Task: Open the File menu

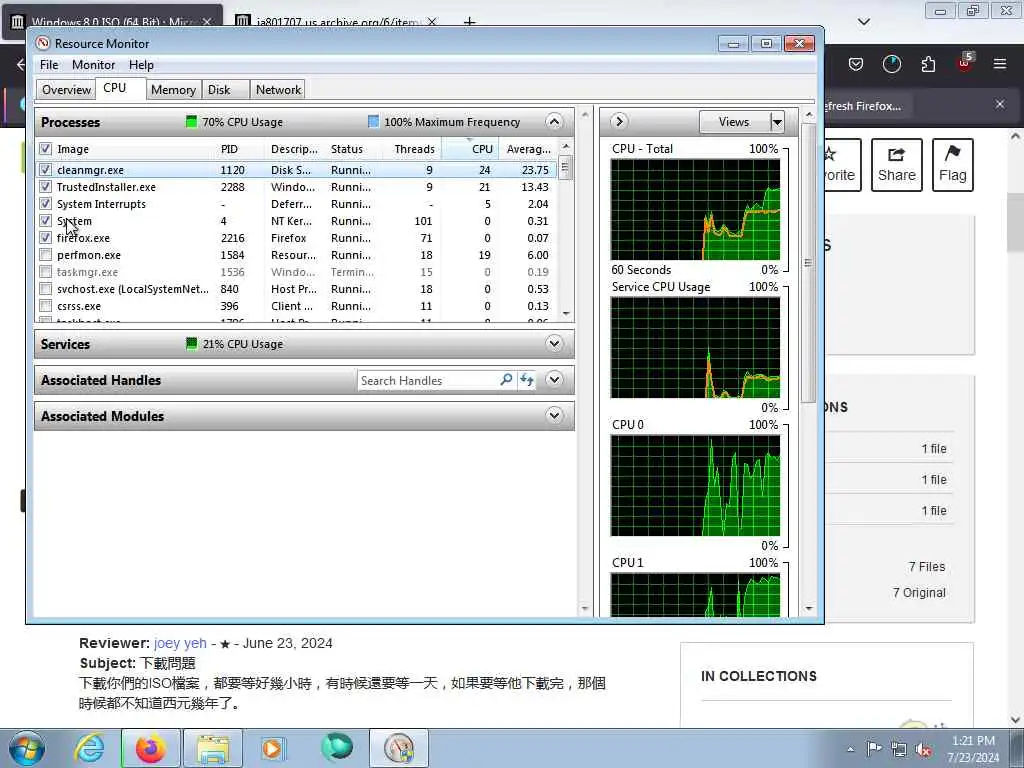Action: tap(49, 65)
